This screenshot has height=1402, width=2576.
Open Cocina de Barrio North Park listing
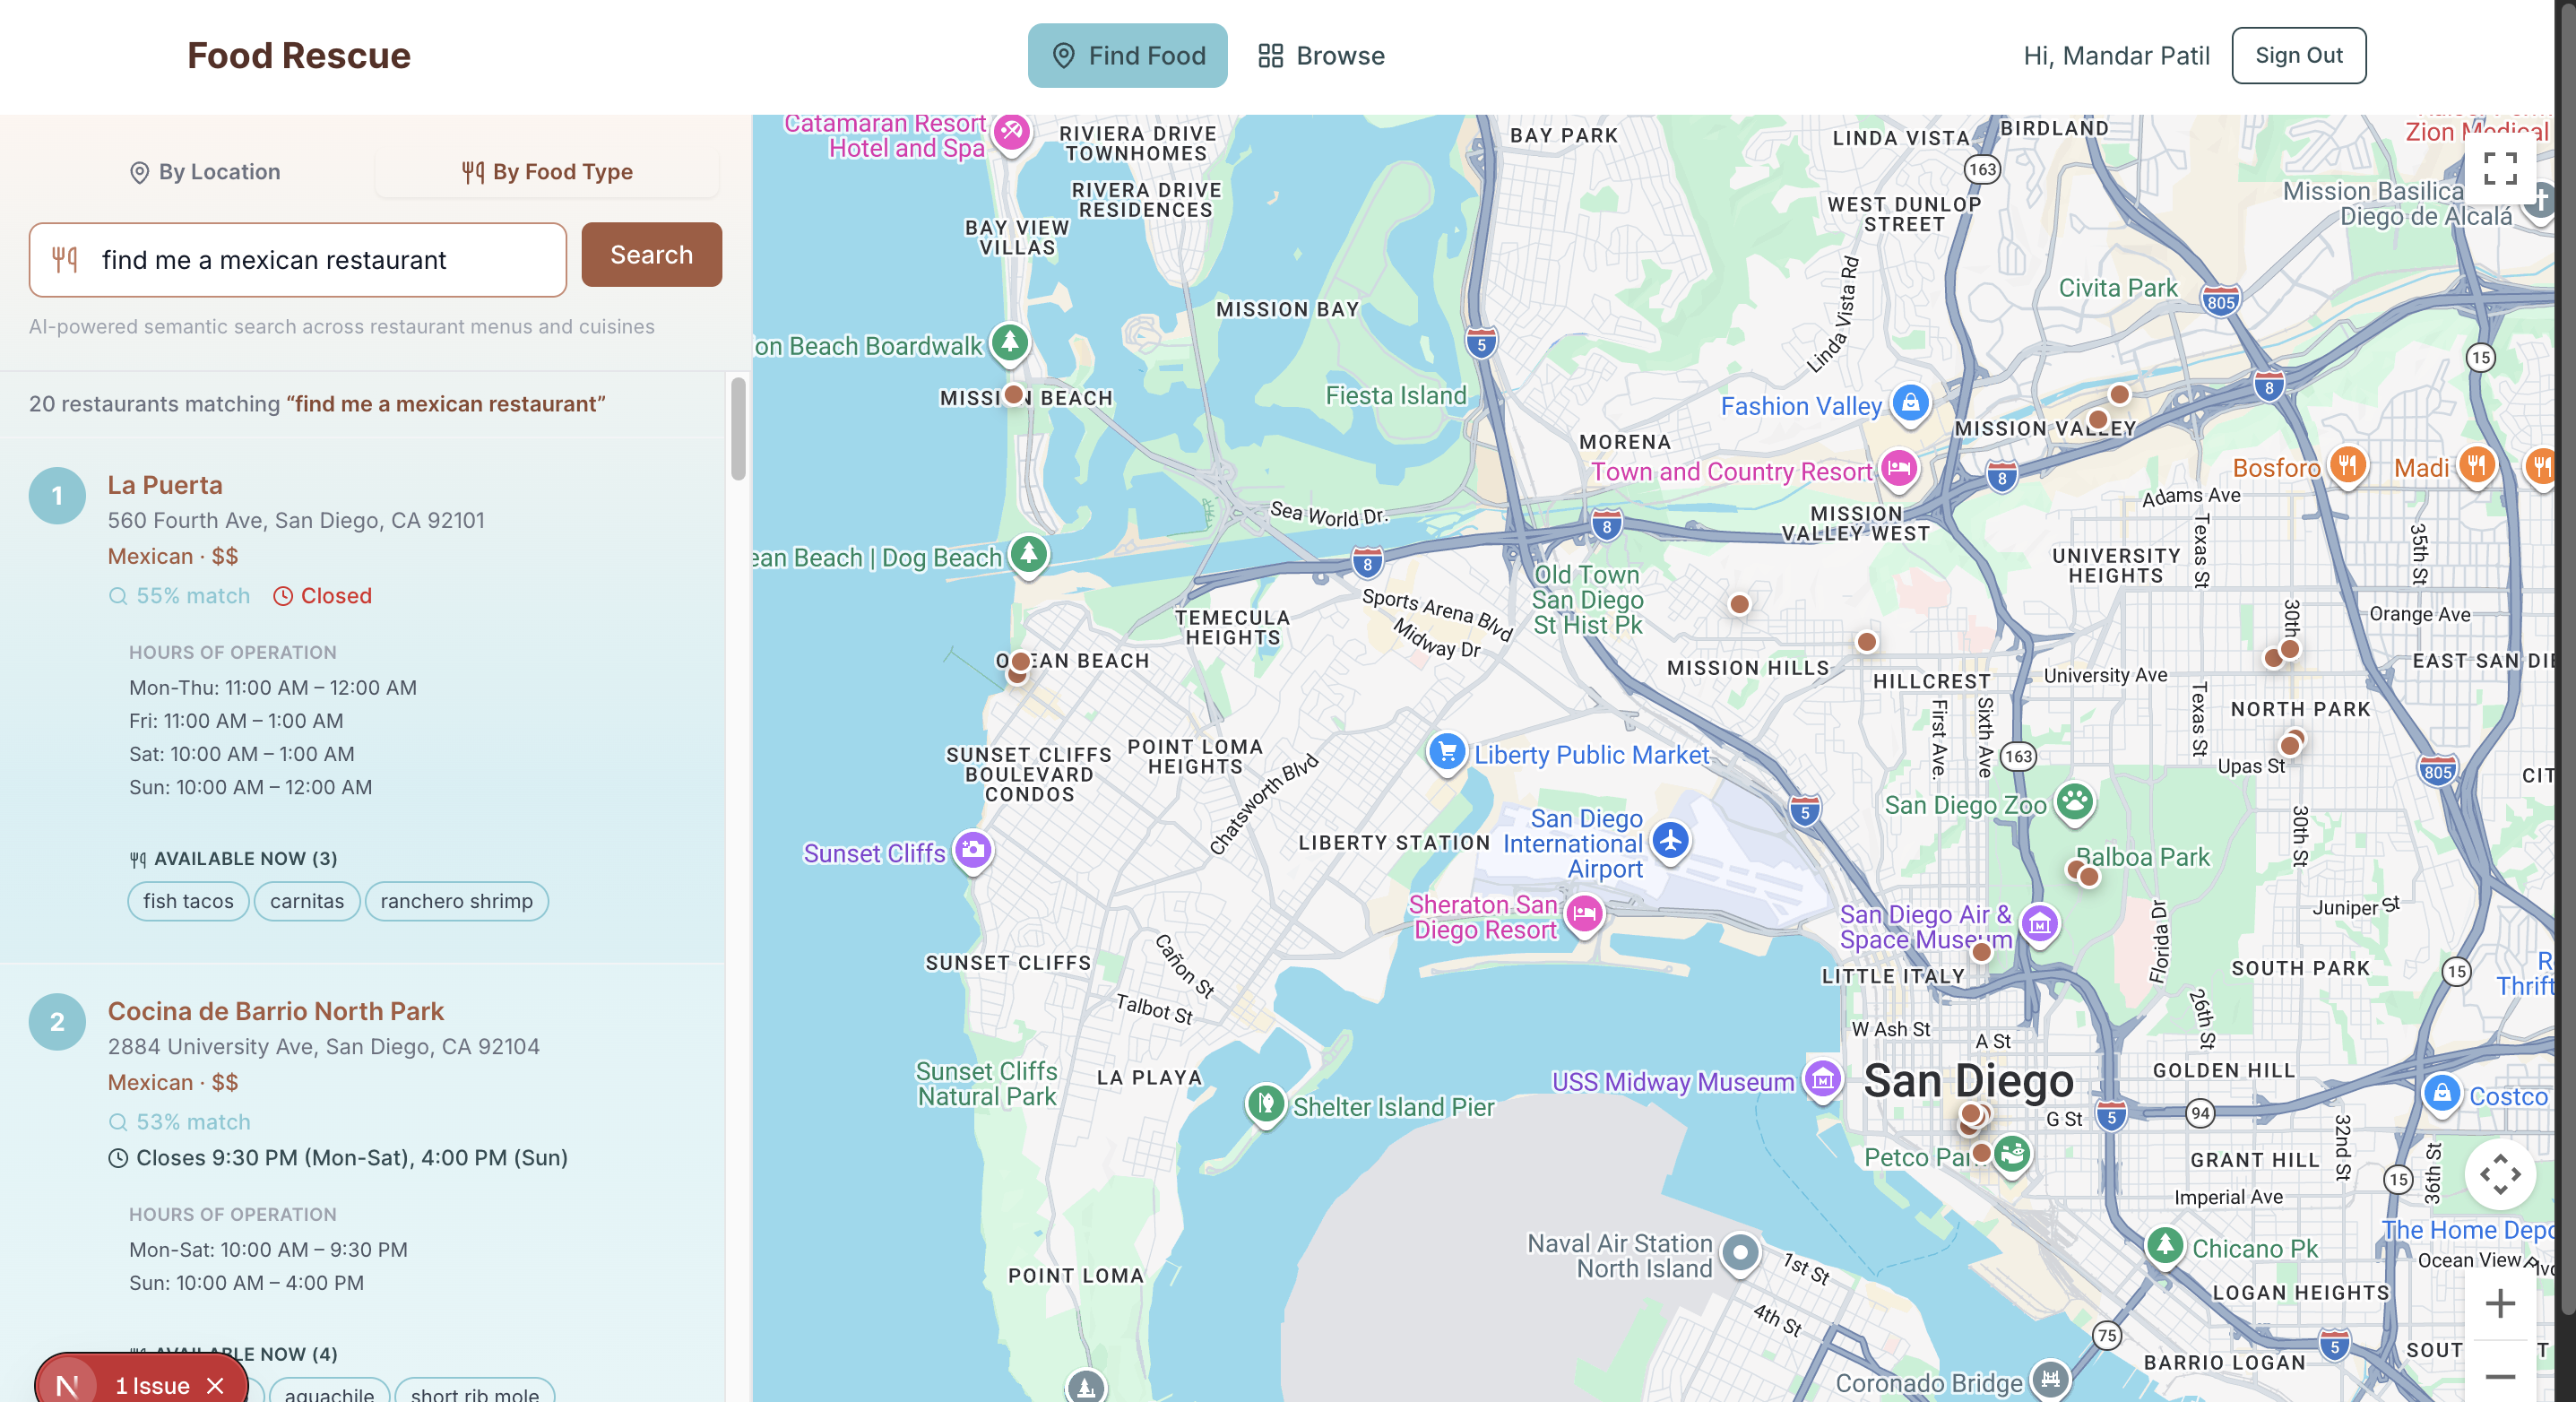(275, 1011)
